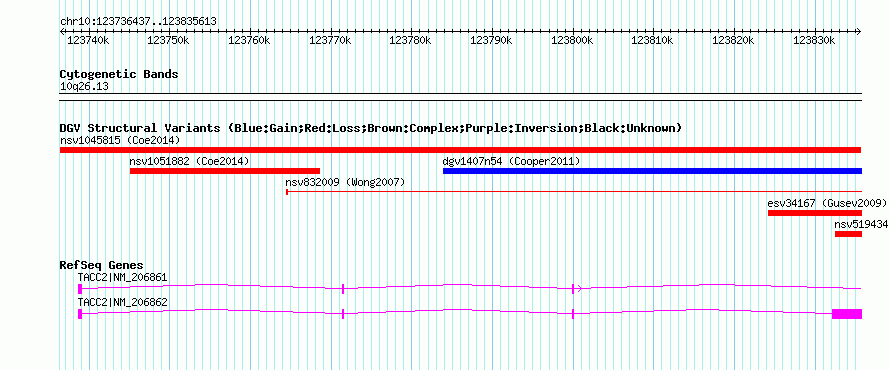Open the nsv1045815 (Coe2014) label
This screenshot has width=890, height=370.
point(120,140)
